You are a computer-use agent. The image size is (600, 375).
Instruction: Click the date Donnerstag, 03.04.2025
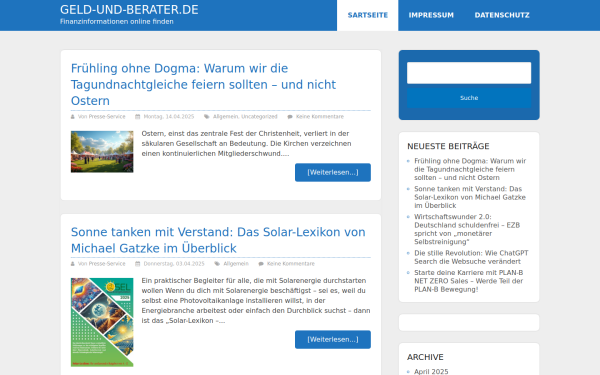(x=174, y=264)
